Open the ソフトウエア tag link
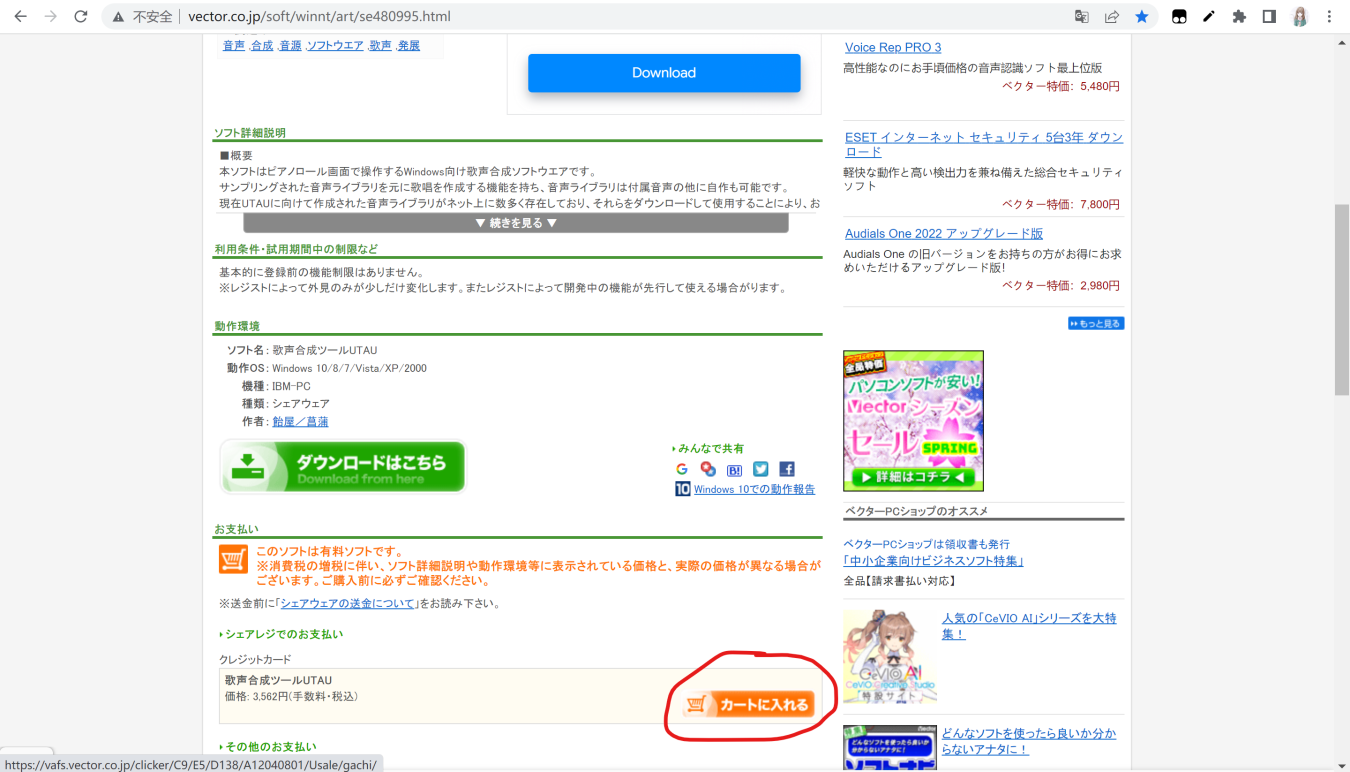The height and width of the screenshot is (772, 1350). coord(335,46)
